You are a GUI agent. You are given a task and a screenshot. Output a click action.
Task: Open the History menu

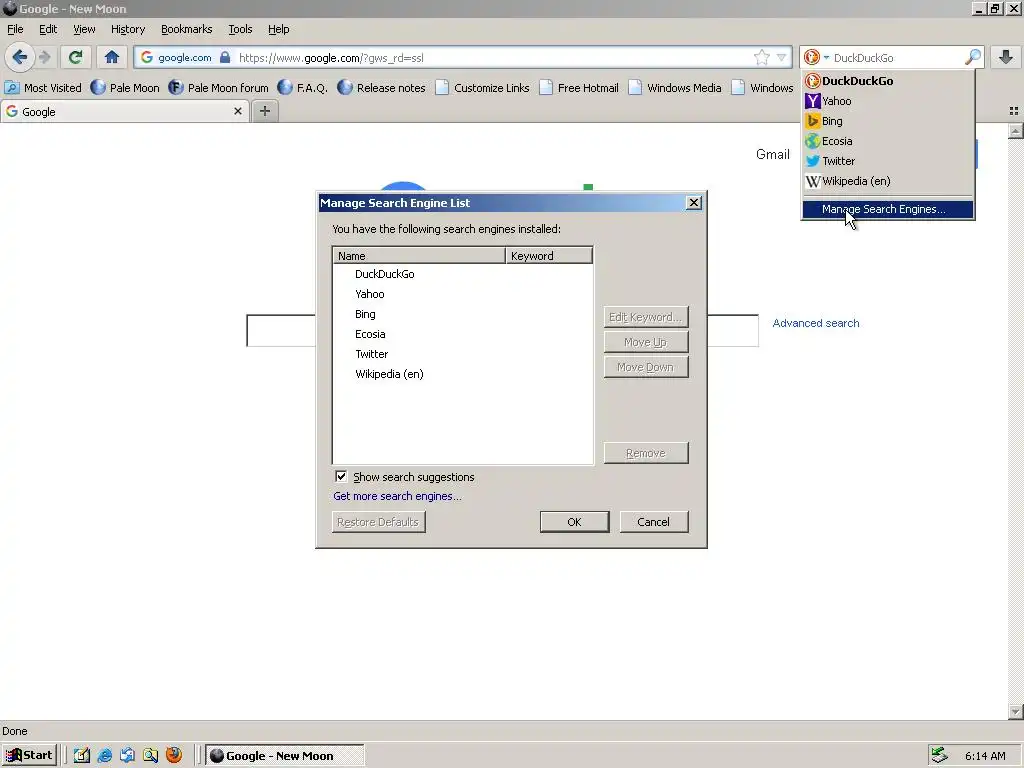point(128,29)
